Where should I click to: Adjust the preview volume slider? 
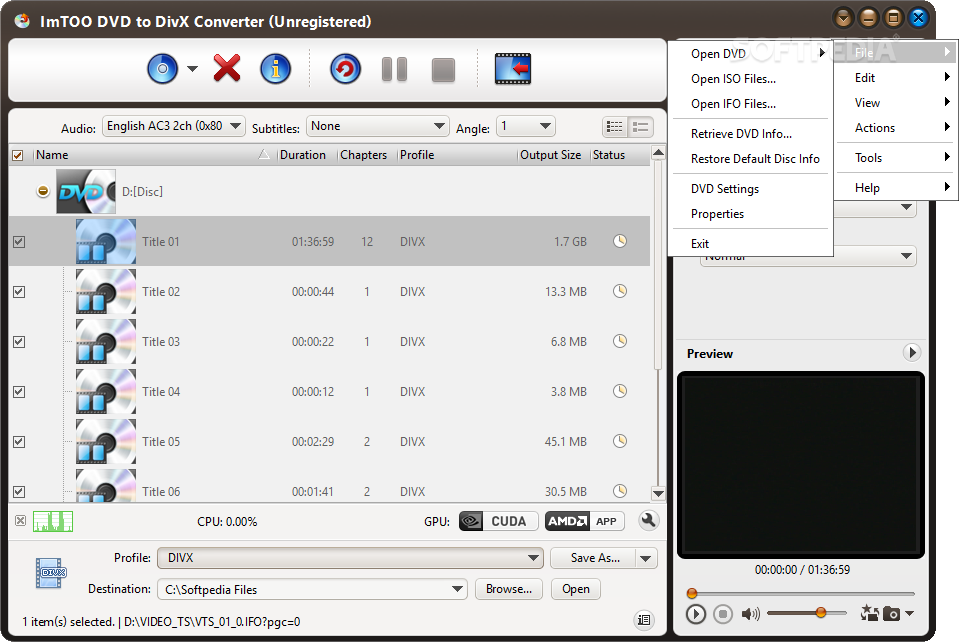click(x=821, y=613)
